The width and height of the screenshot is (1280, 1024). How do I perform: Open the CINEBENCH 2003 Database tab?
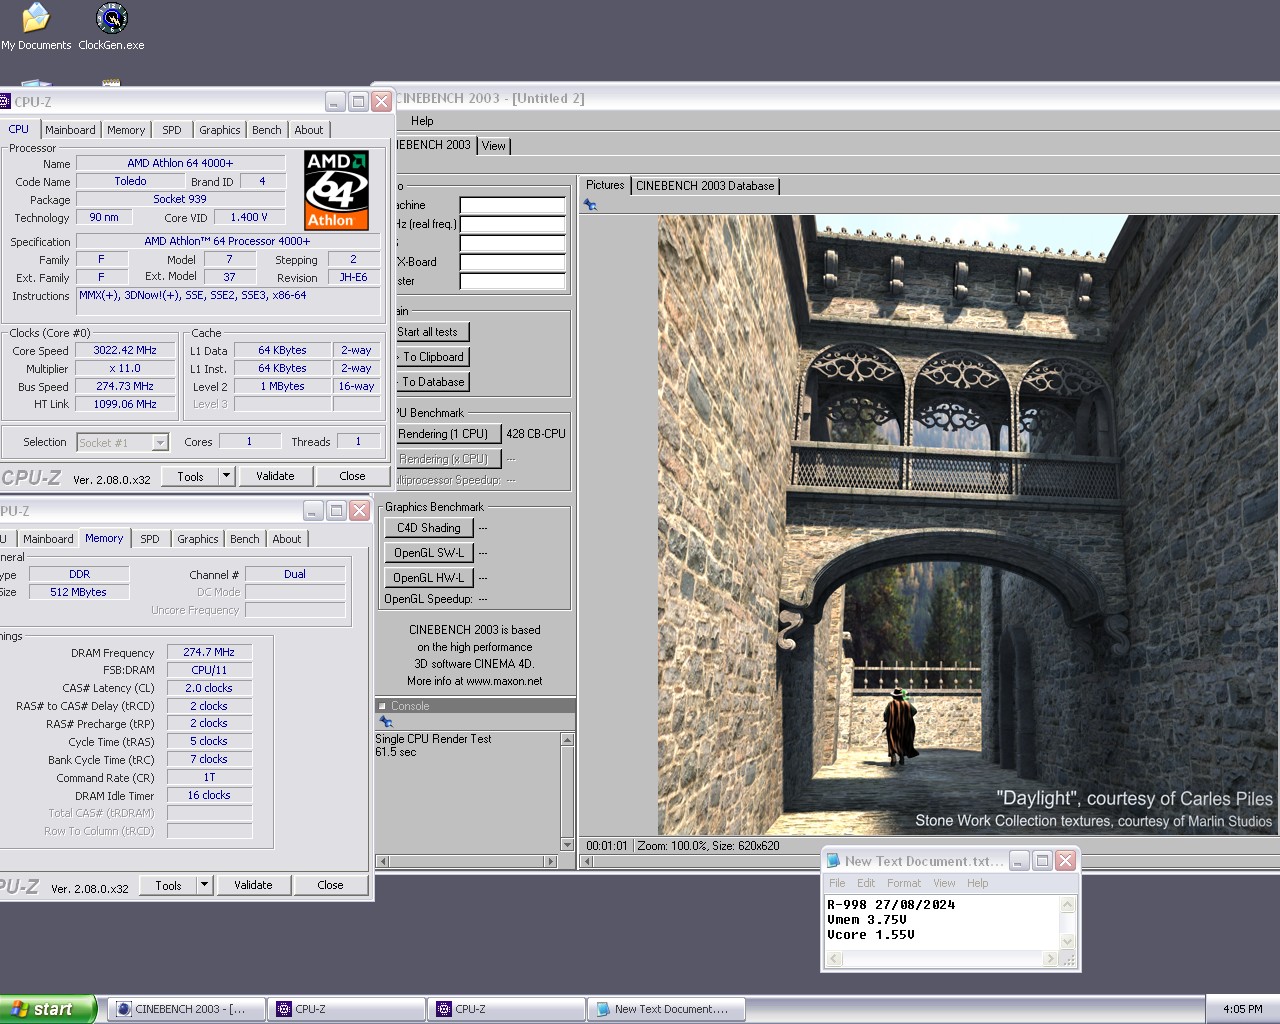[705, 186]
